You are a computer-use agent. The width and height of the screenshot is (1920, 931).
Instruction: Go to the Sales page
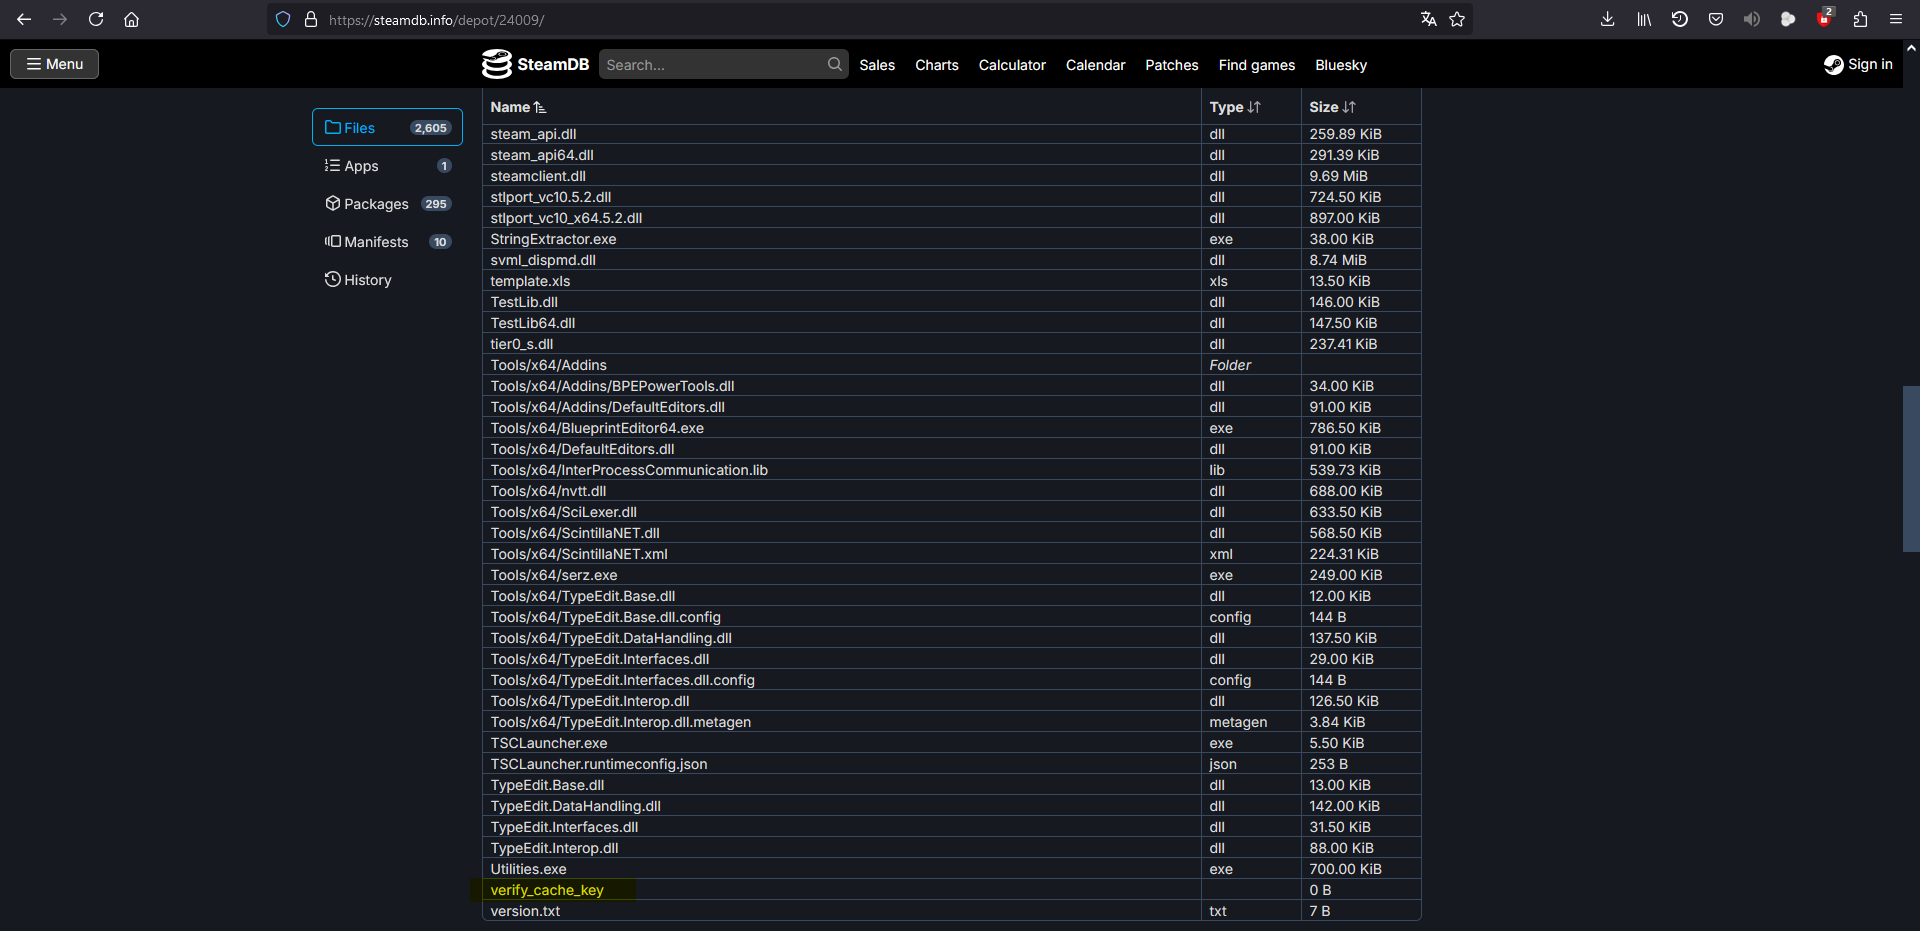(877, 65)
